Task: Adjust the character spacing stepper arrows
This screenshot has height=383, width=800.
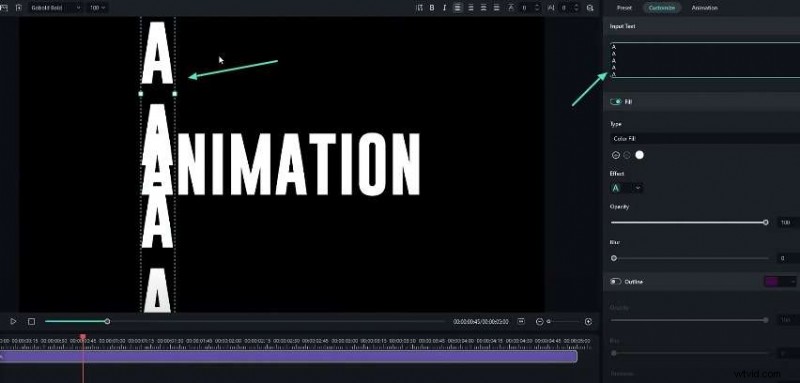Action: click(537, 8)
